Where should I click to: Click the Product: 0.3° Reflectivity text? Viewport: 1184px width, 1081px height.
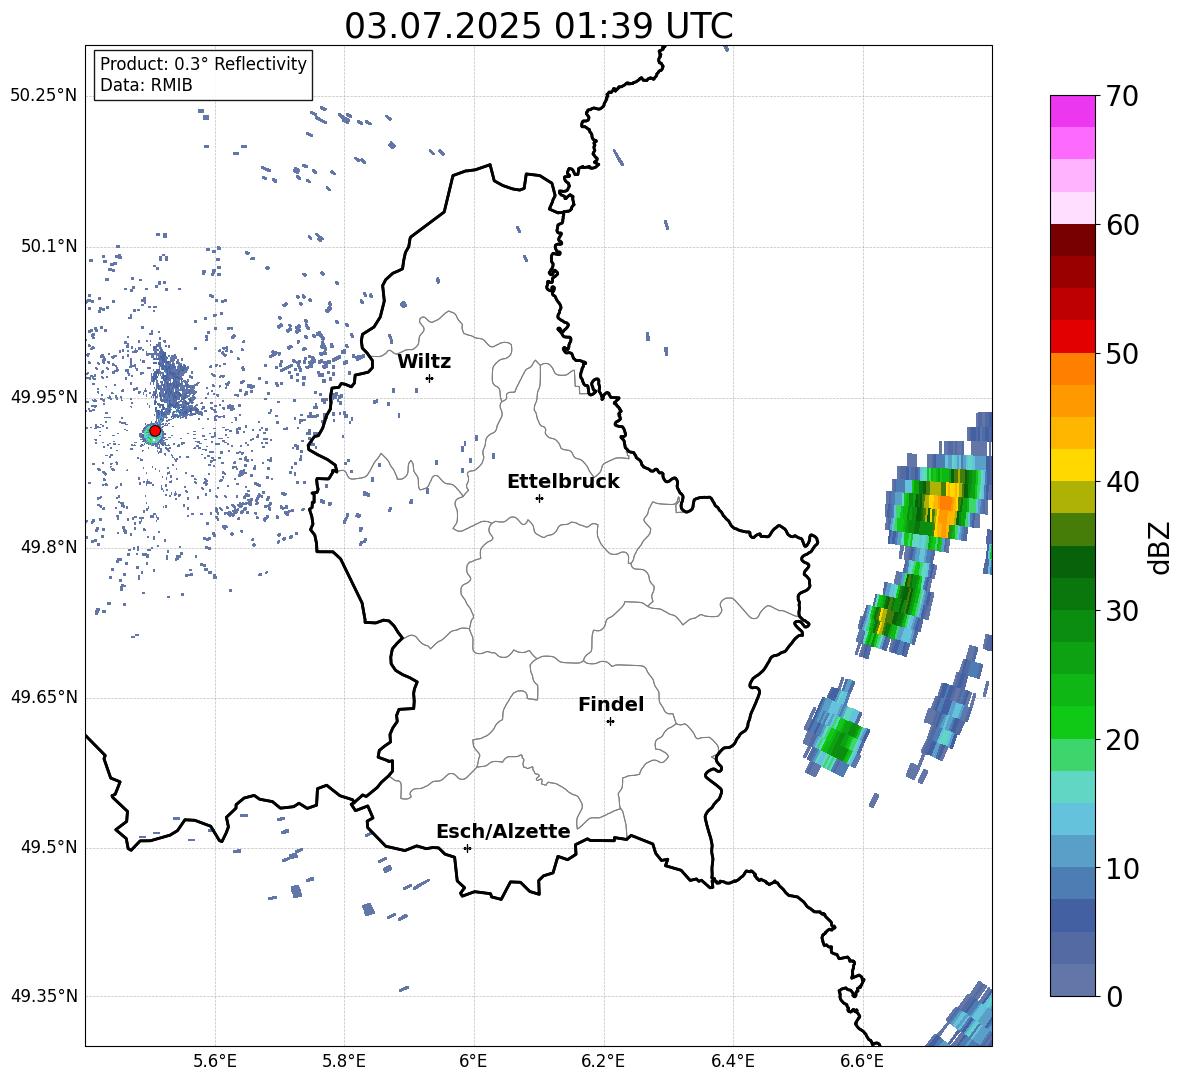pos(203,63)
